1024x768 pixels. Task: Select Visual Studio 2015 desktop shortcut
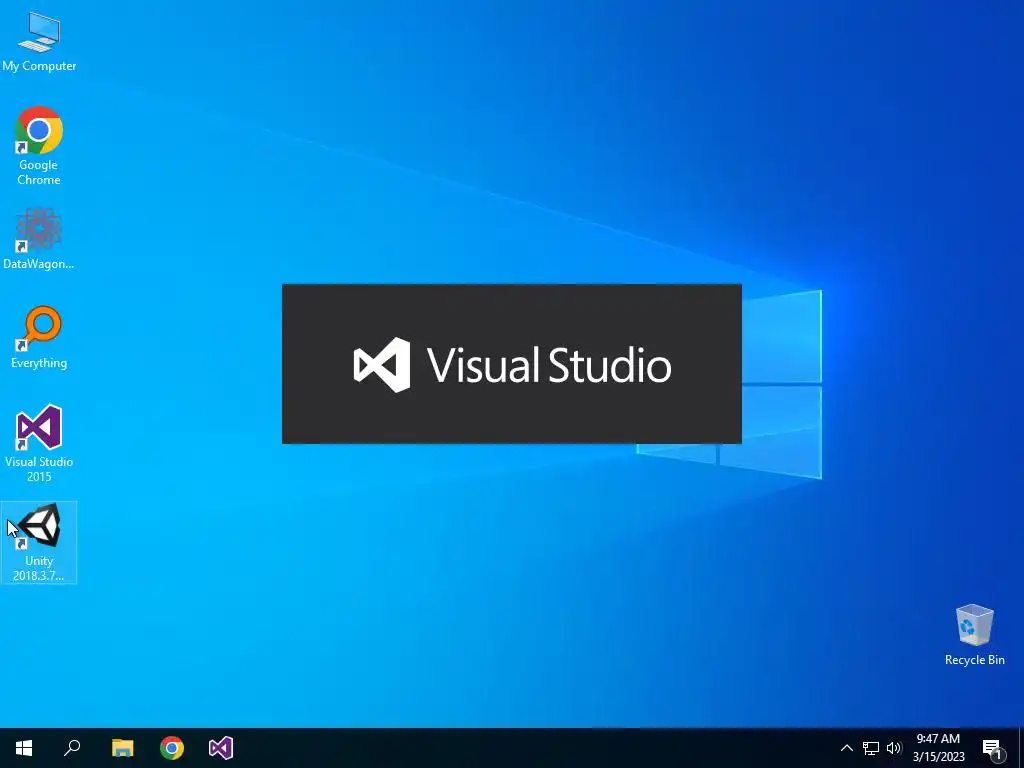(39, 443)
